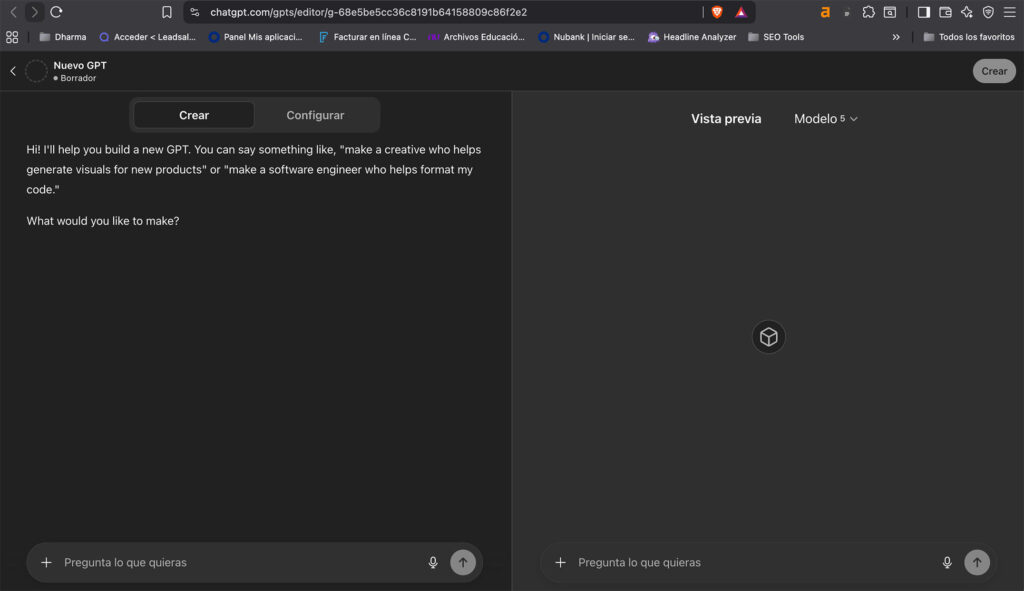Open the browser extensions puzzle icon

pyautogui.click(x=868, y=13)
